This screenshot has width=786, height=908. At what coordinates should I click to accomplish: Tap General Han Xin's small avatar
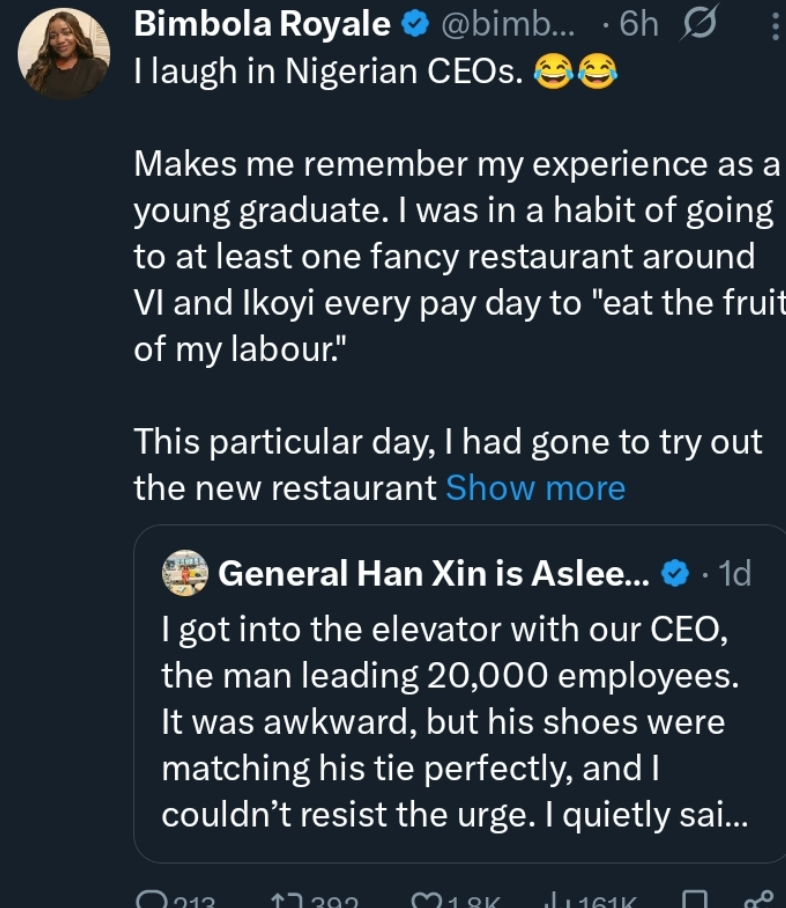coord(185,573)
